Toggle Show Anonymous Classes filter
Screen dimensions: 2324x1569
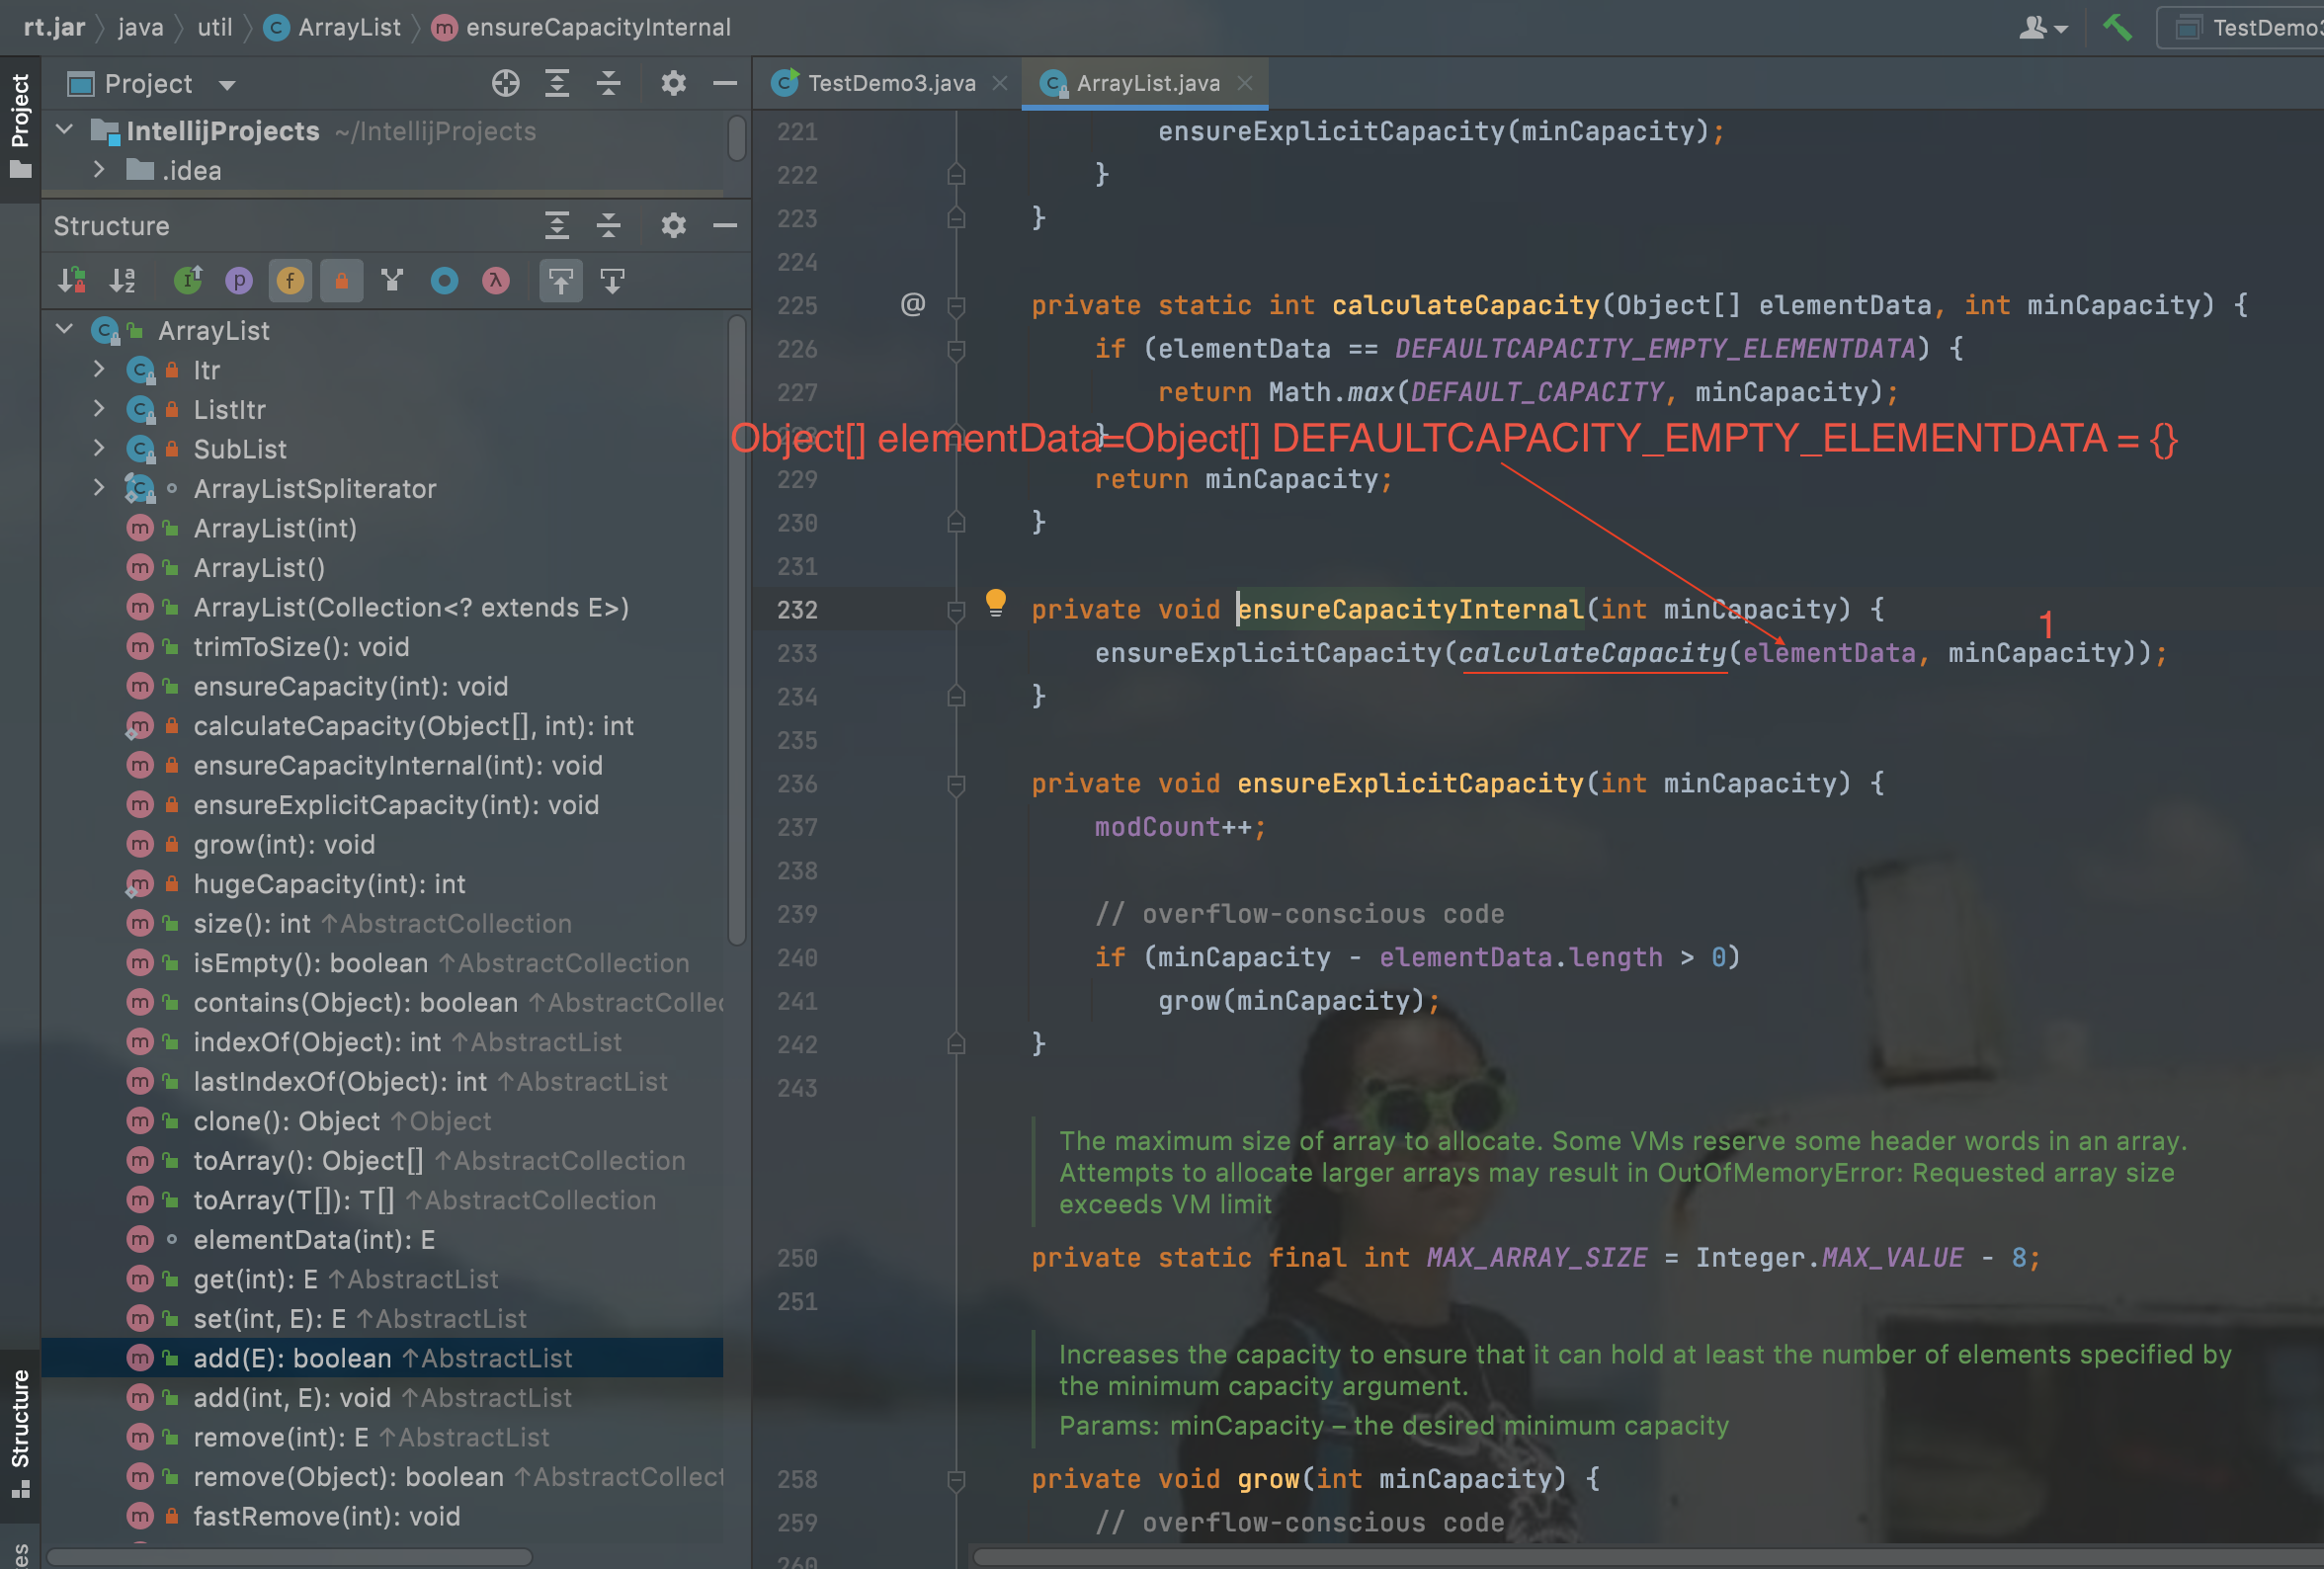pyautogui.click(x=444, y=281)
